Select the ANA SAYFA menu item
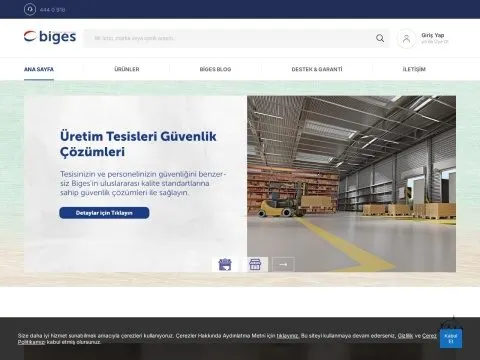The width and height of the screenshot is (480, 360). (39, 69)
